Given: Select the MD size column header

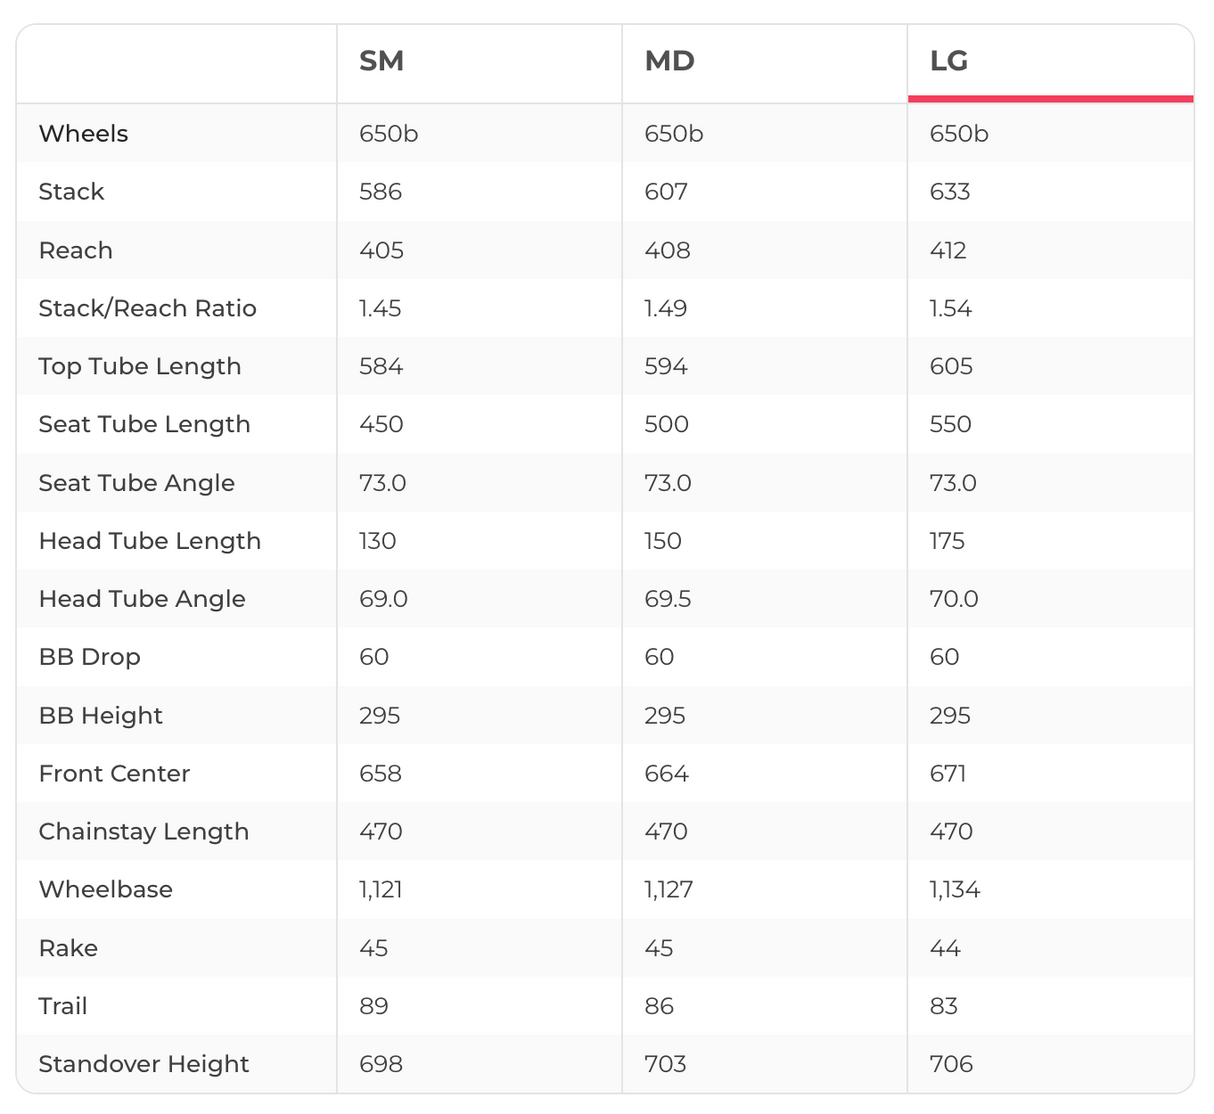Looking at the screenshot, I should point(669,61).
